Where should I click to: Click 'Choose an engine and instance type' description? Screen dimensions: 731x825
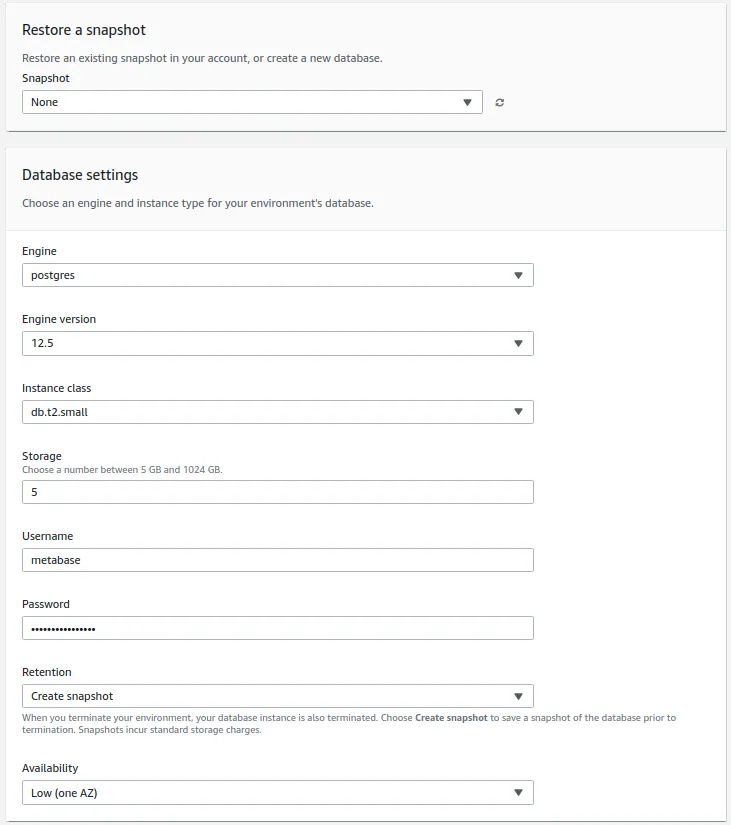(198, 203)
